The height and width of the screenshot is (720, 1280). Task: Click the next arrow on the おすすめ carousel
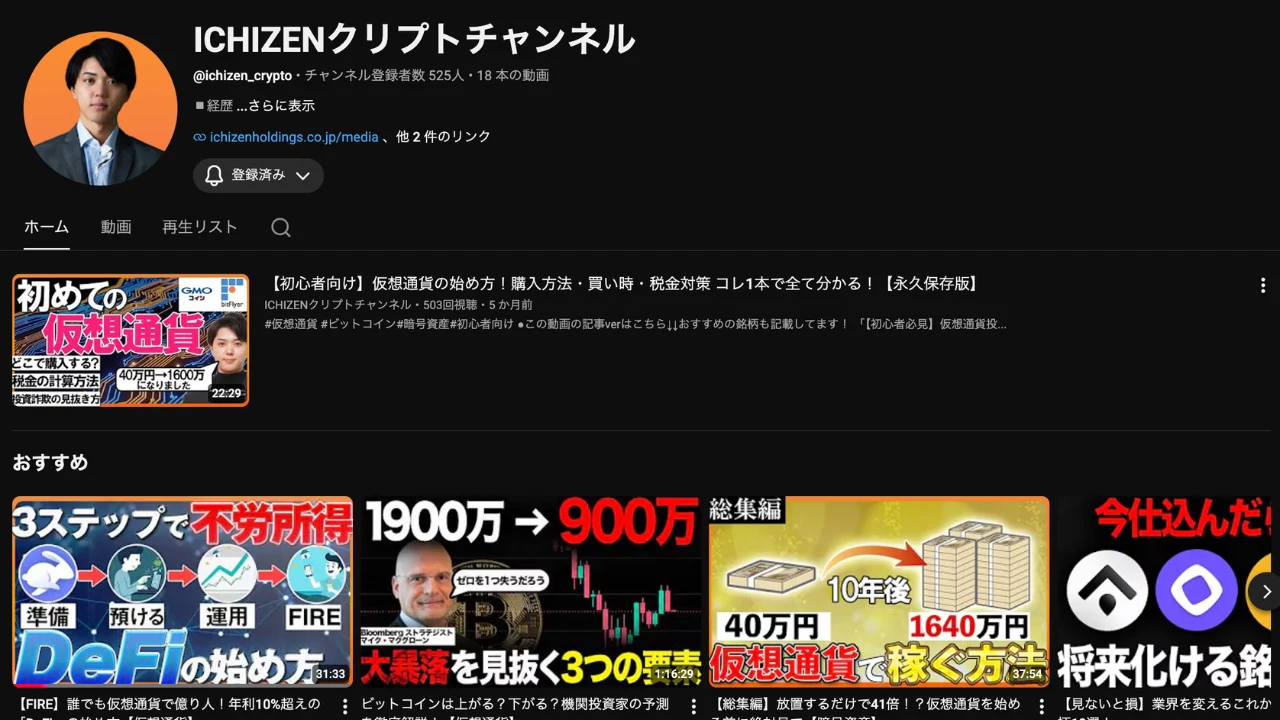point(1266,591)
